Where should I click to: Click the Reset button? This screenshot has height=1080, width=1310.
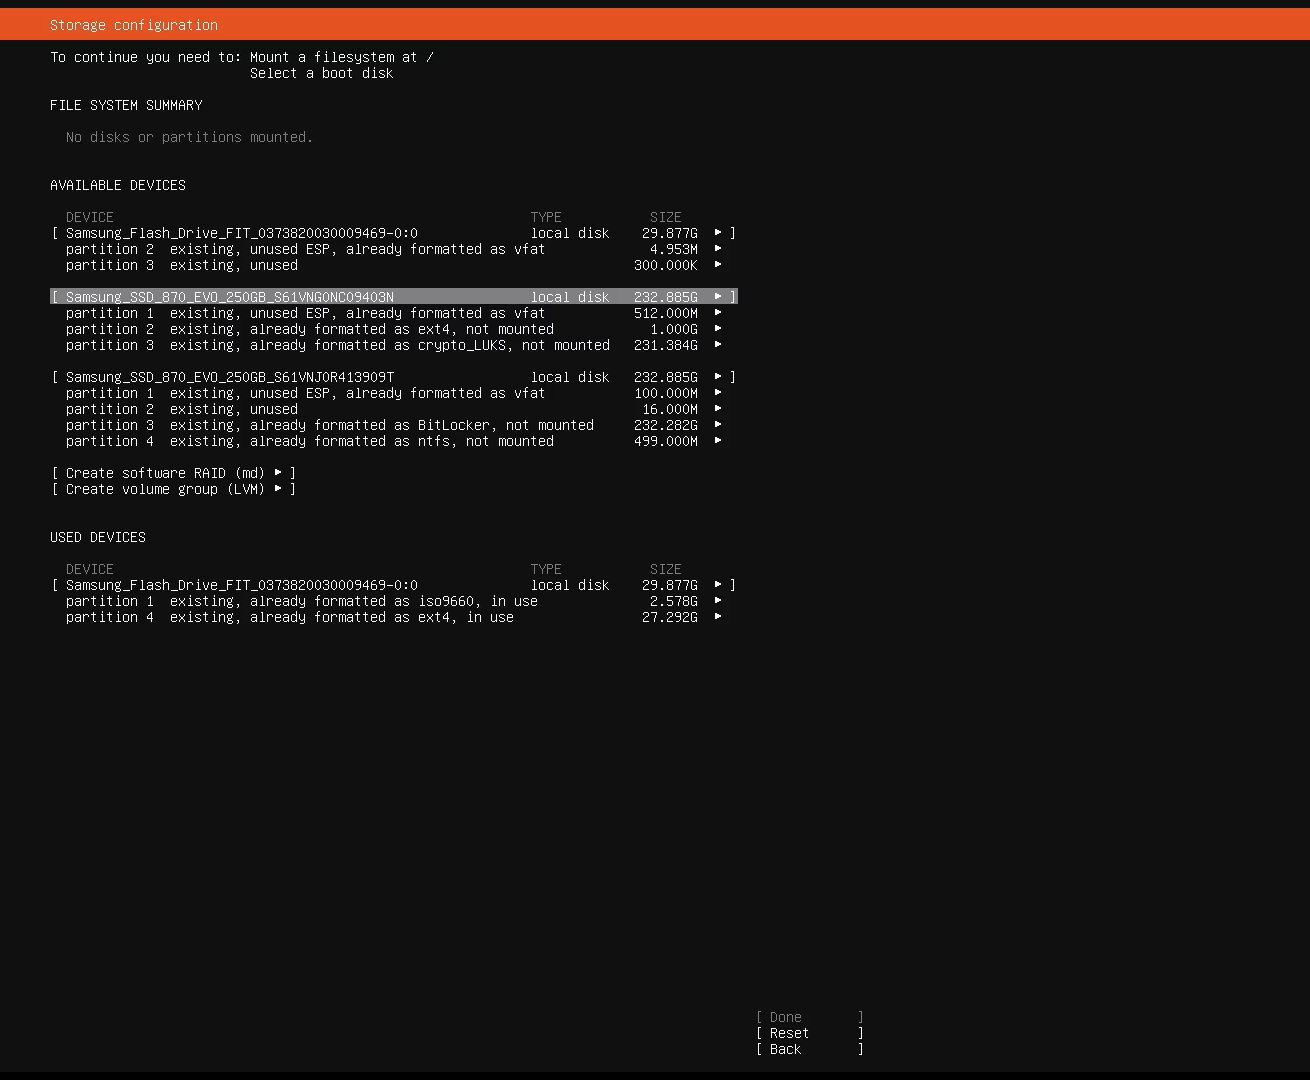click(x=810, y=1033)
